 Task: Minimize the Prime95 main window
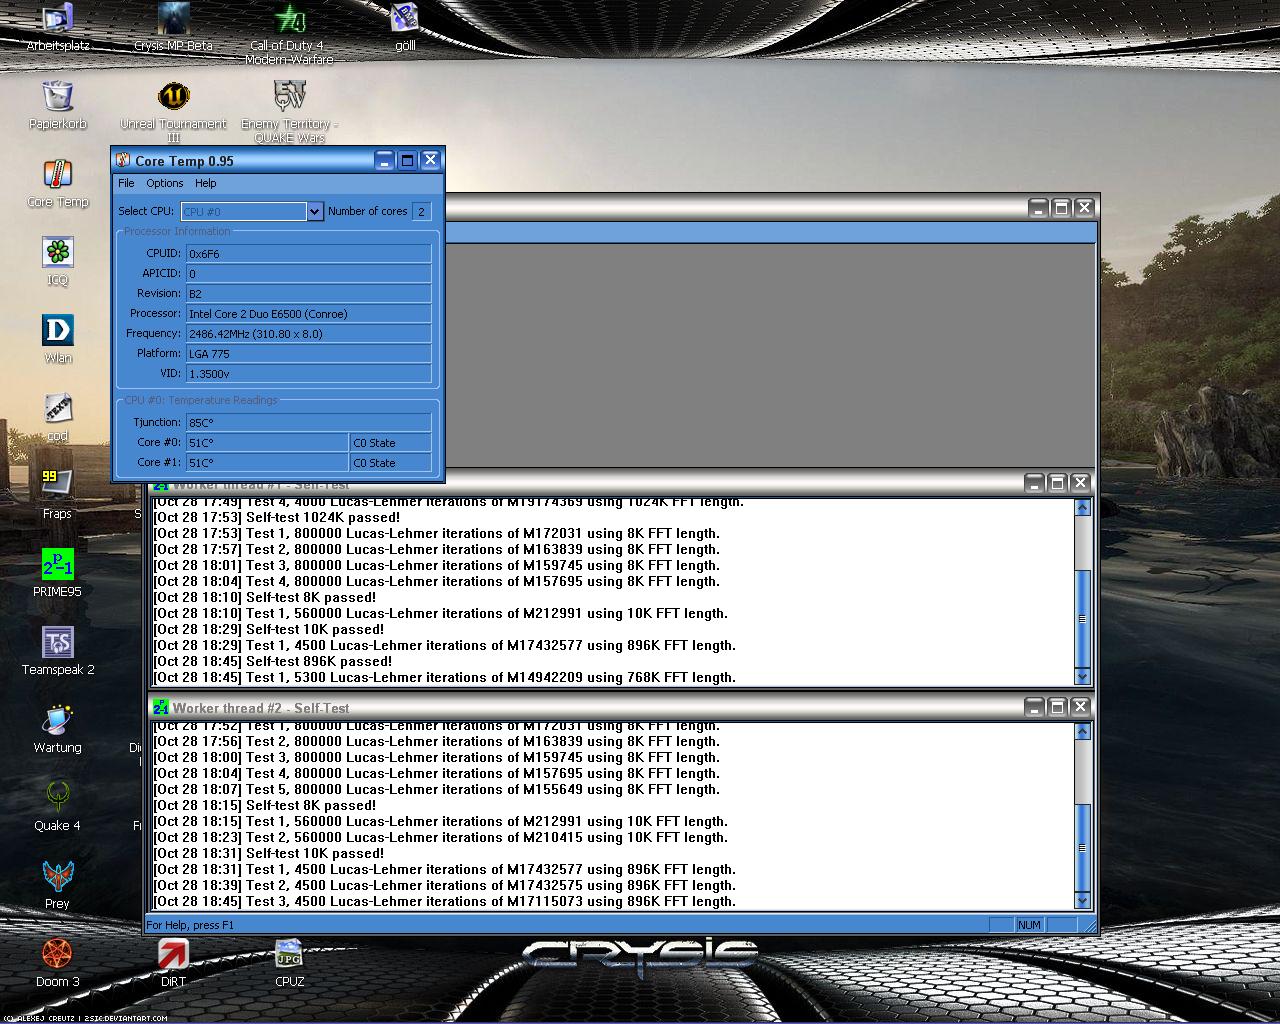click(x=1038, y=208)
